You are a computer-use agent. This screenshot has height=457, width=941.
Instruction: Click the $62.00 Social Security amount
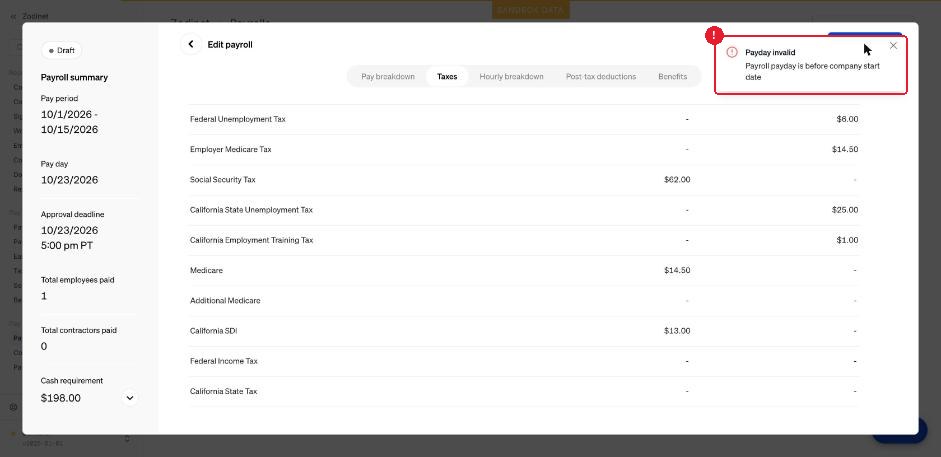(677, 180)
